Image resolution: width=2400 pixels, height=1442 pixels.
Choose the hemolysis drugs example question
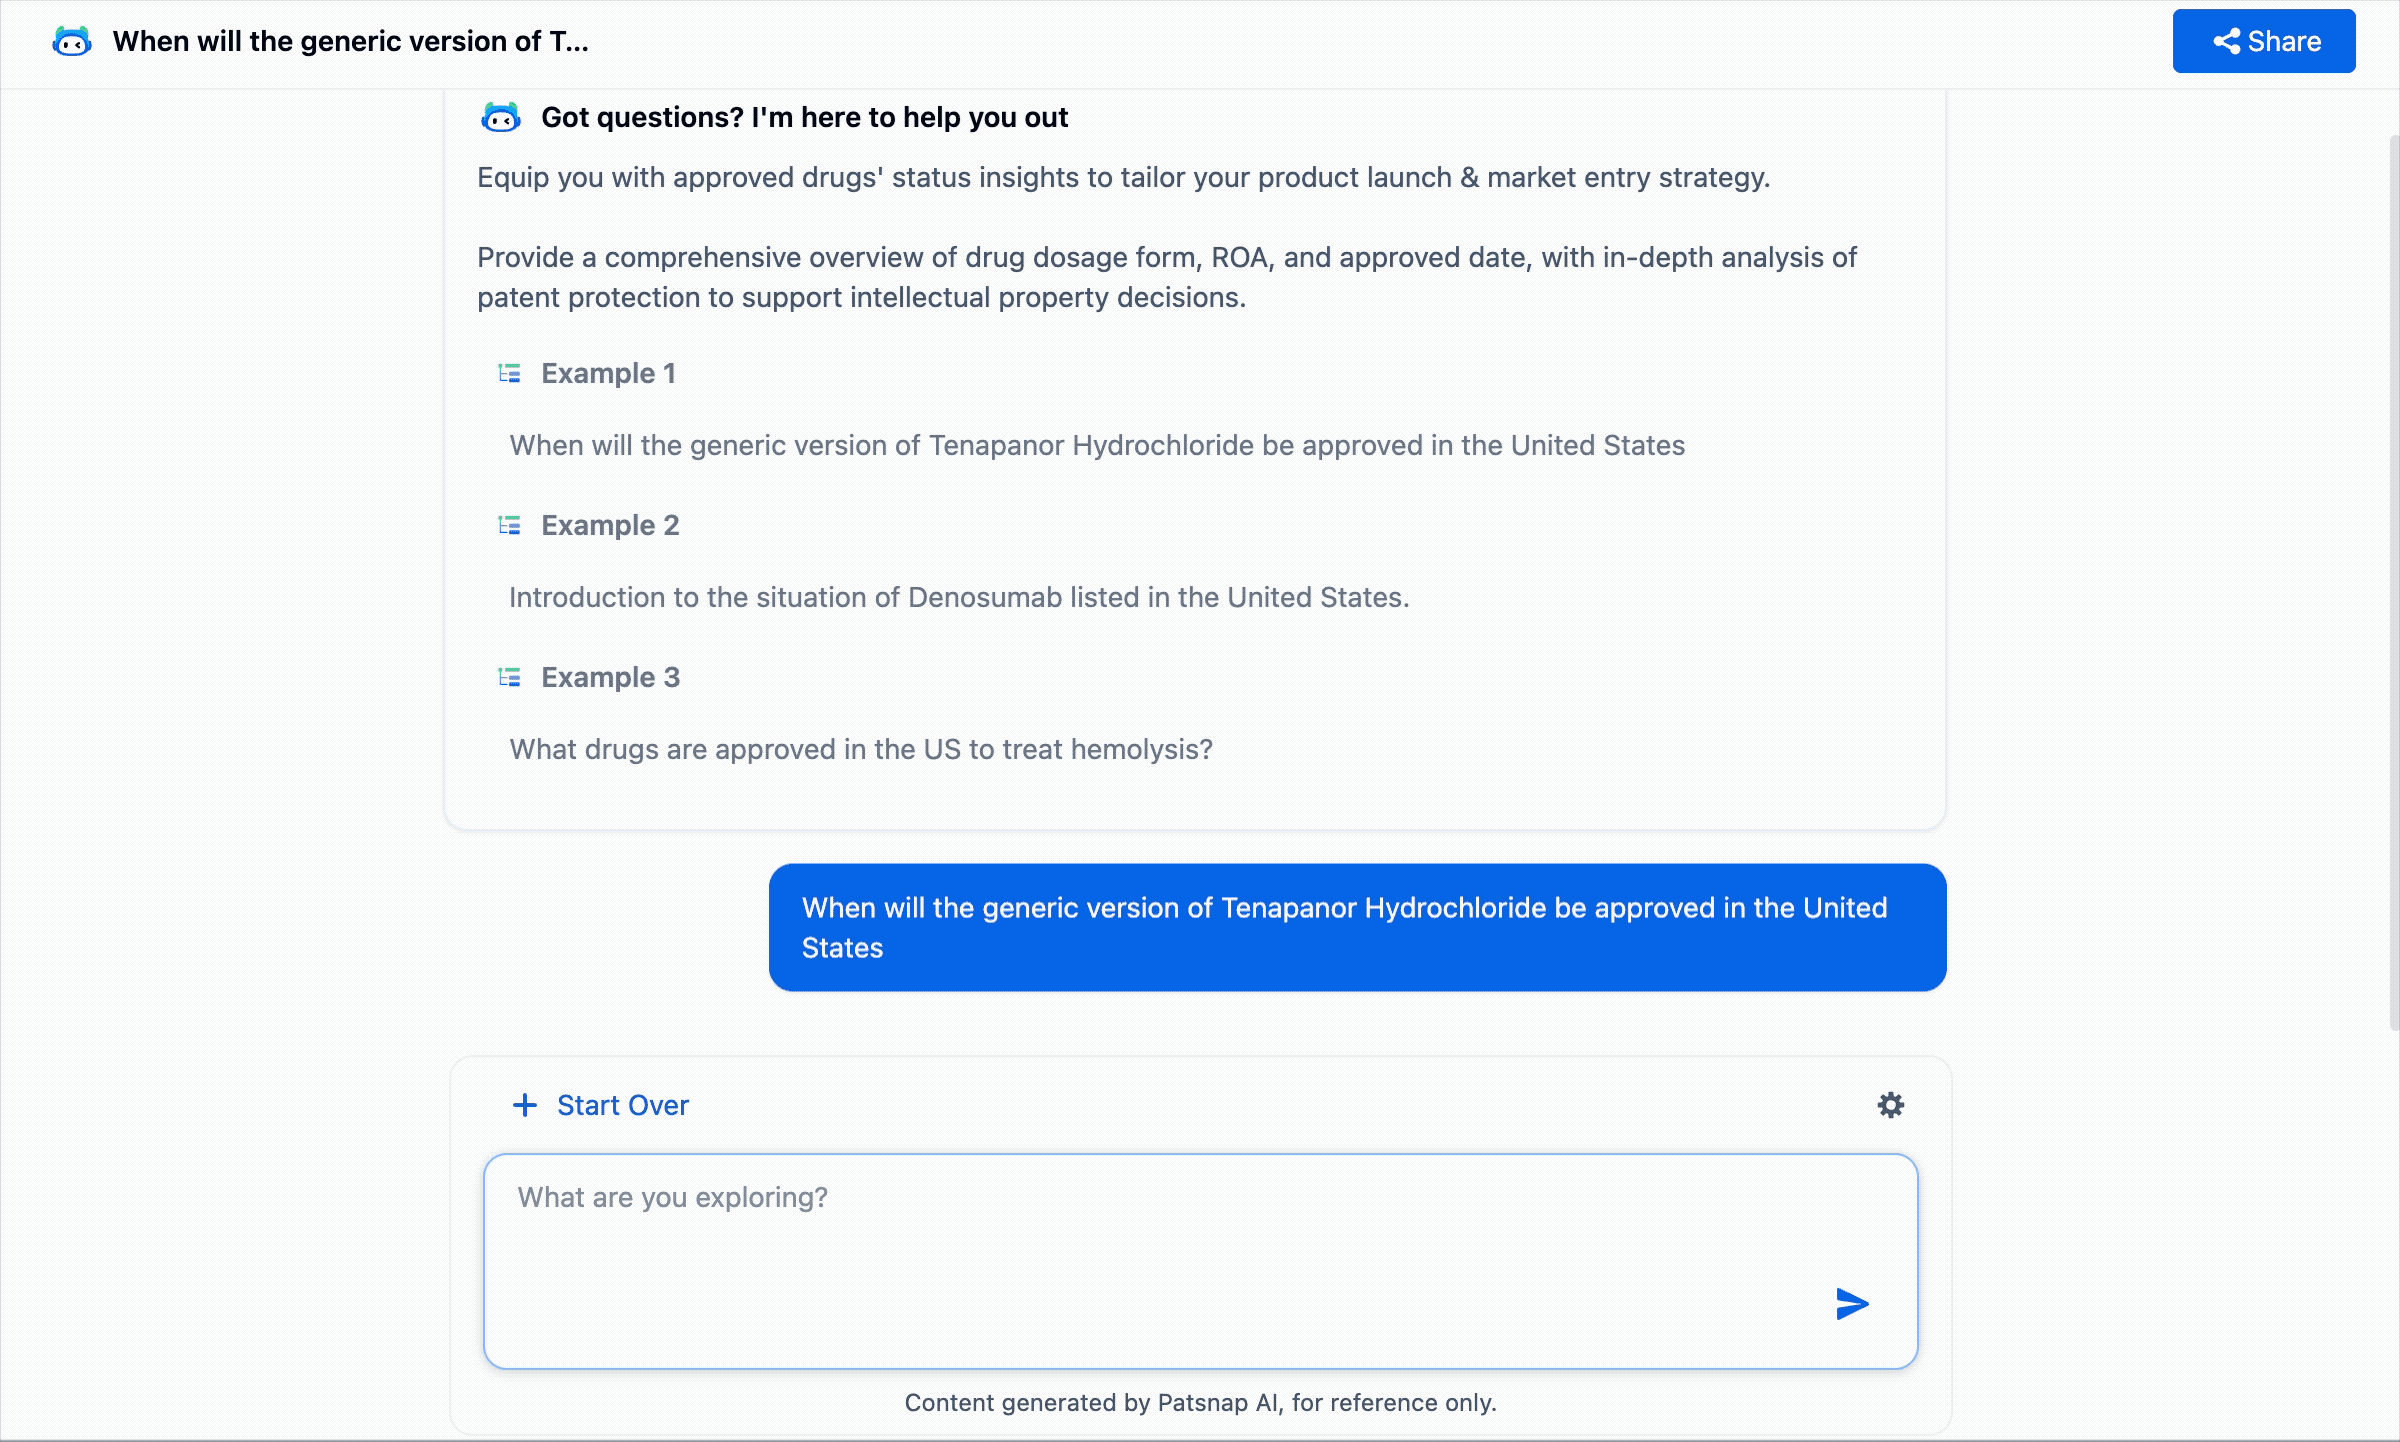pos(860,750)
